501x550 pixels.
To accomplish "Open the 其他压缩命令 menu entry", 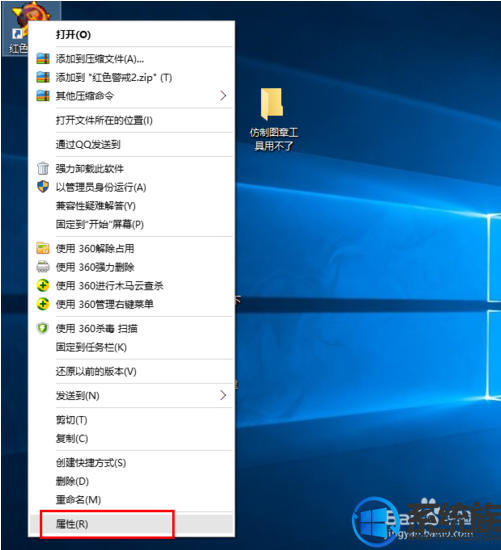I will [131, 95].
